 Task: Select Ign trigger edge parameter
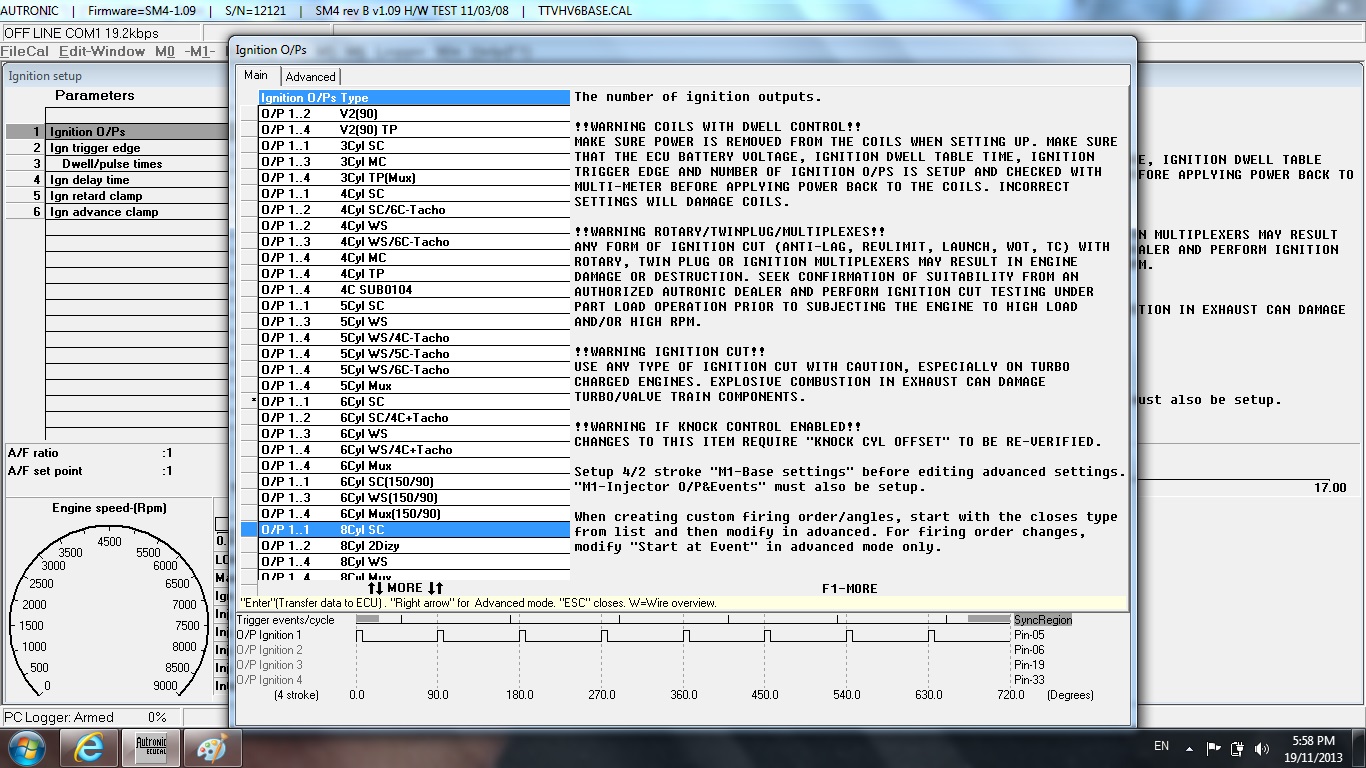117,148
